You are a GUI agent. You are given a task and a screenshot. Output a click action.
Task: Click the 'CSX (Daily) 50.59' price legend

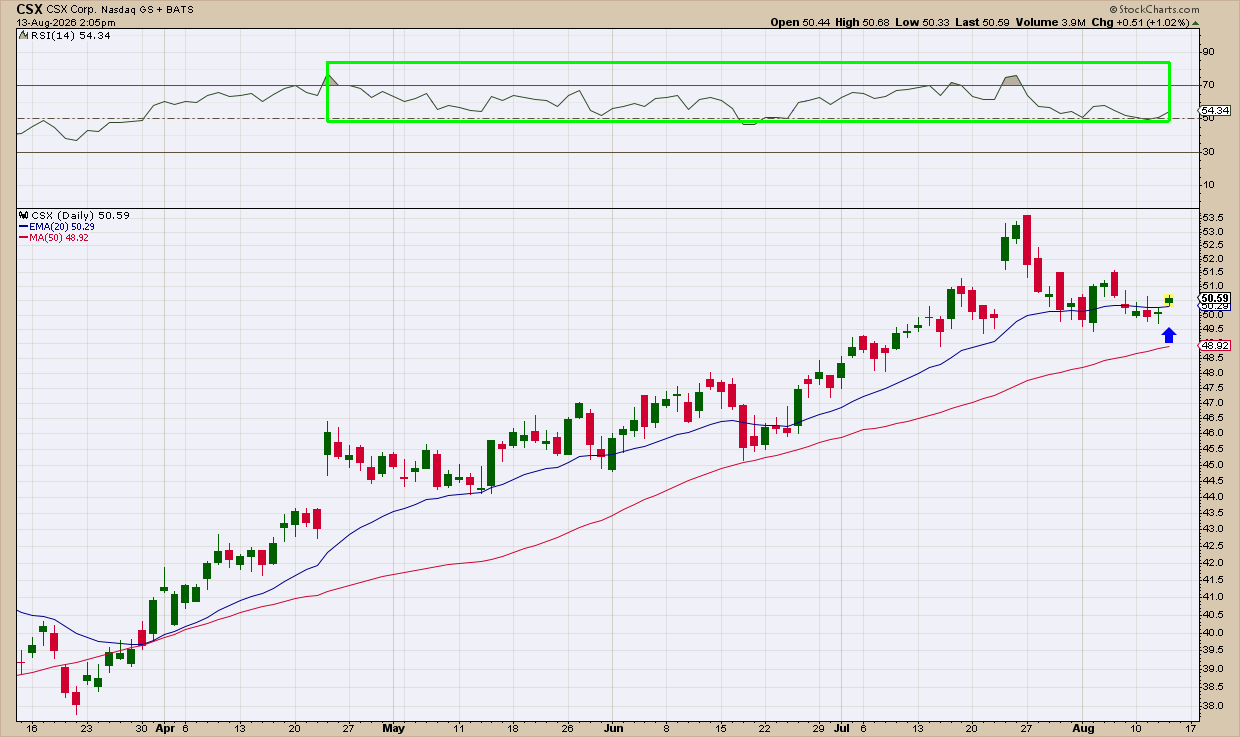80,215
